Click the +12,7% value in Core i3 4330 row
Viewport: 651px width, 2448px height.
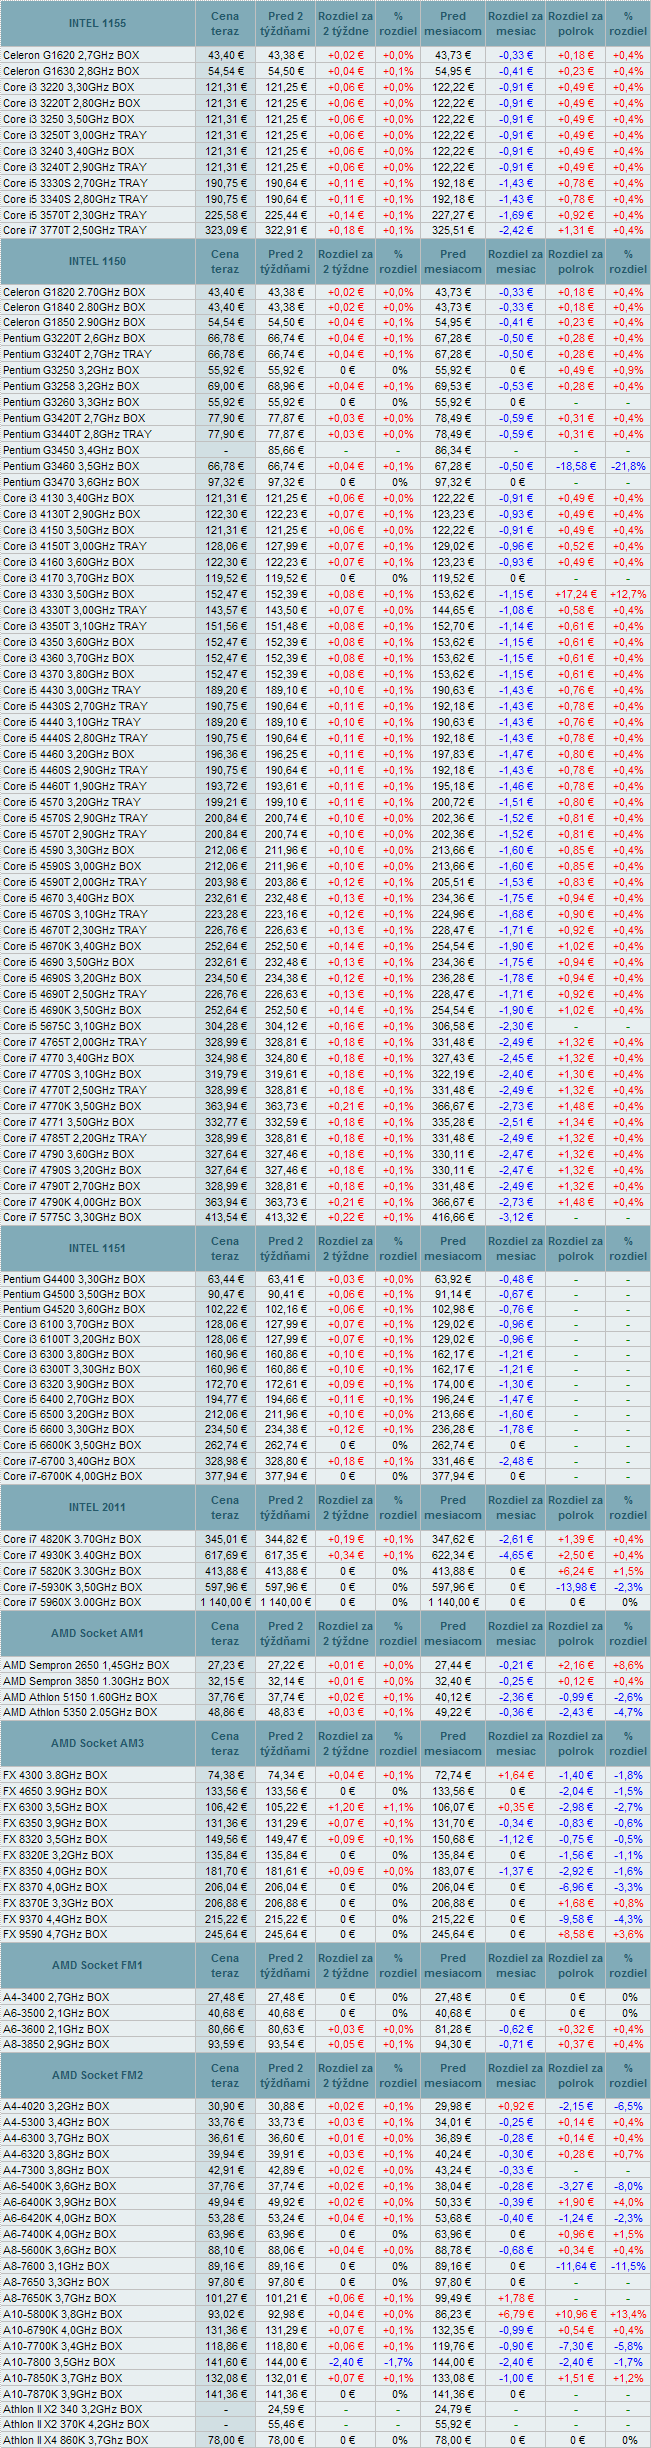point(628,594)
